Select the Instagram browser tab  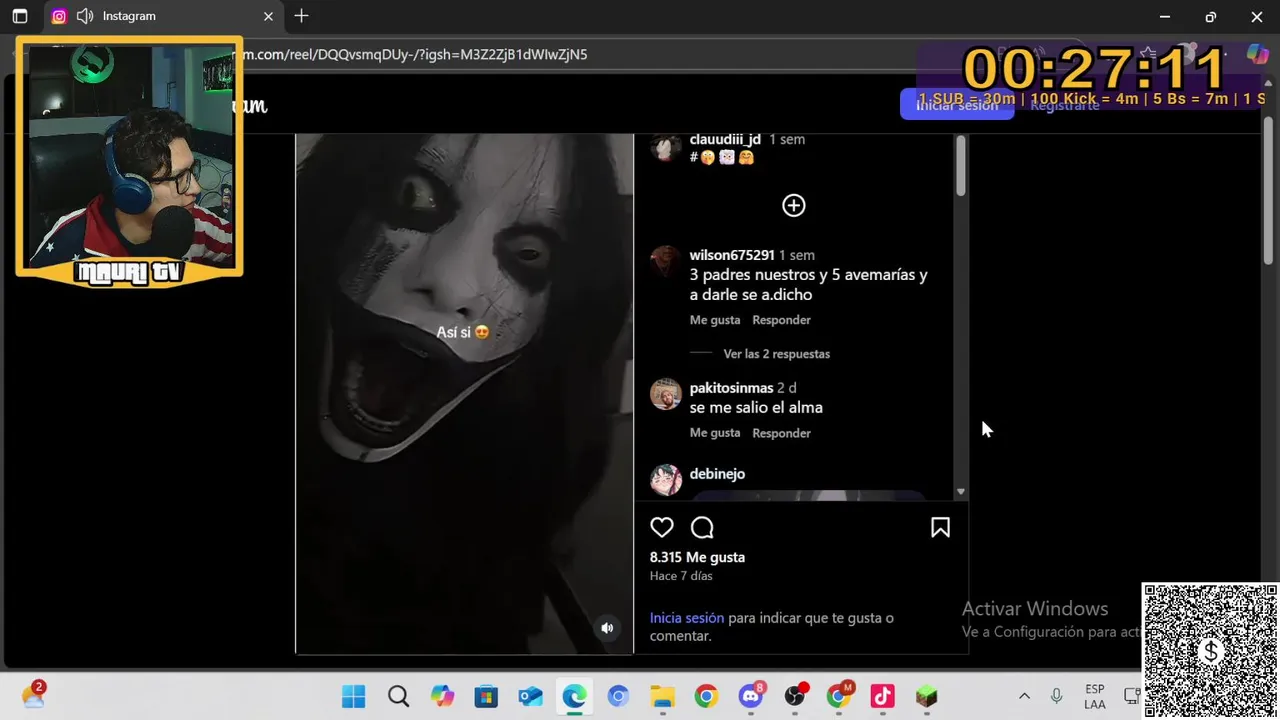click(x=163, y=16)
